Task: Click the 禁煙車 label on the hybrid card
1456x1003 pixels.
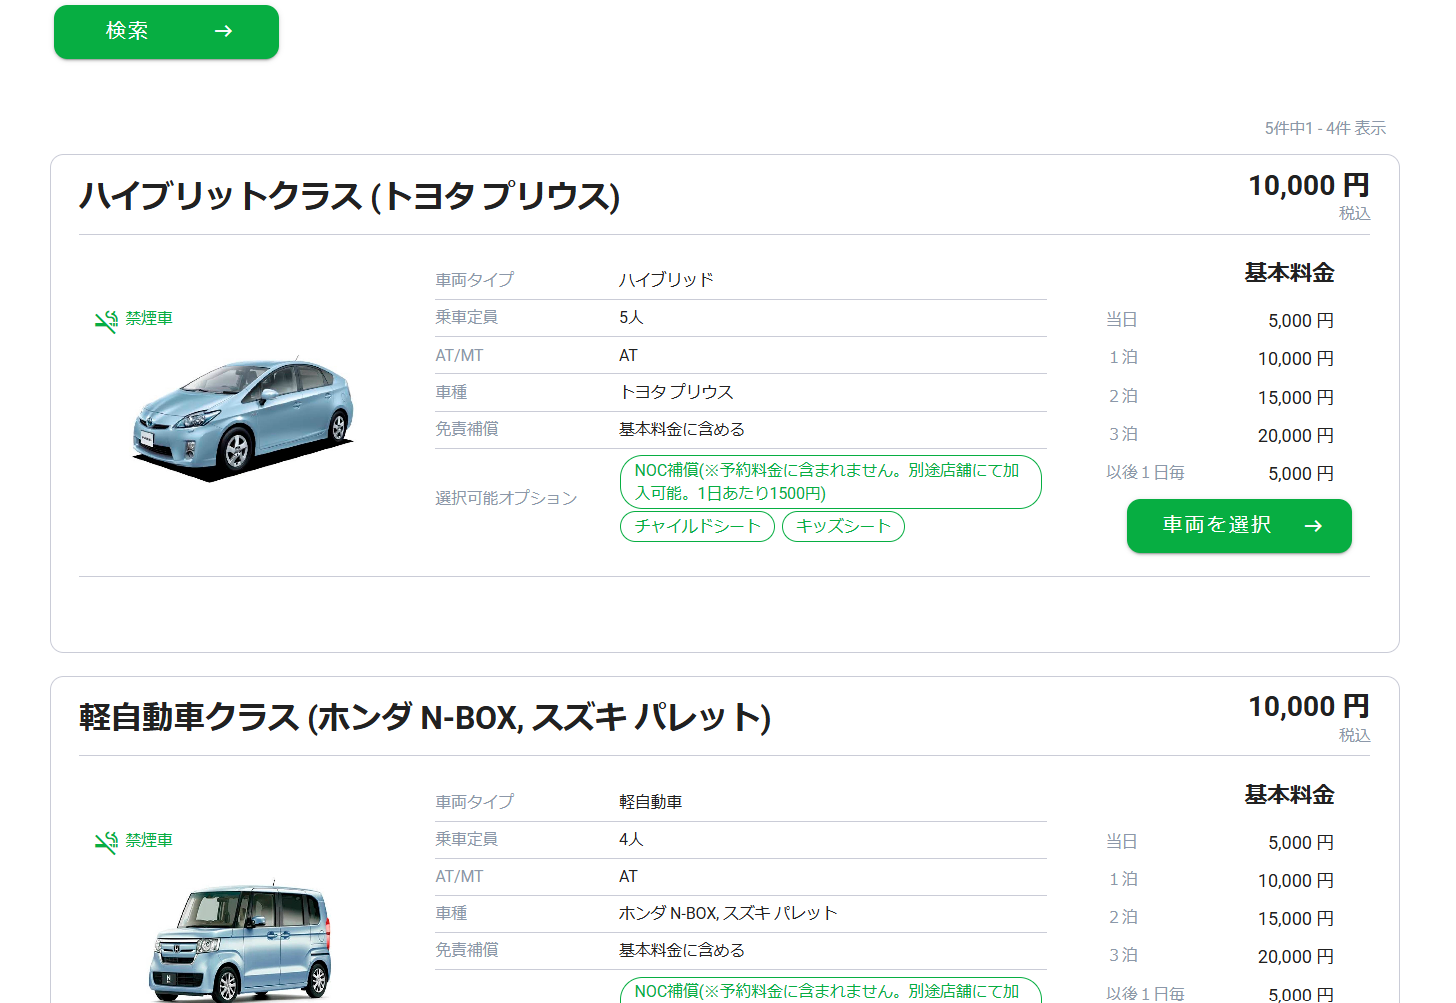Action: pos(149,319)
